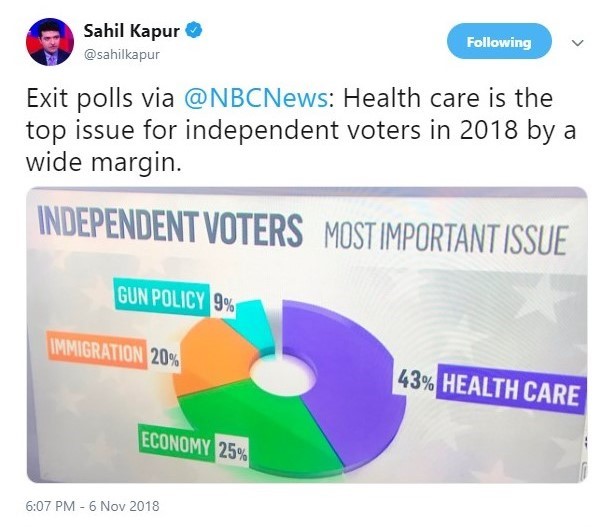Follow the @NBCNews mention link
Image resolution: width=612 pixels, height=527 pixels.
256,98
